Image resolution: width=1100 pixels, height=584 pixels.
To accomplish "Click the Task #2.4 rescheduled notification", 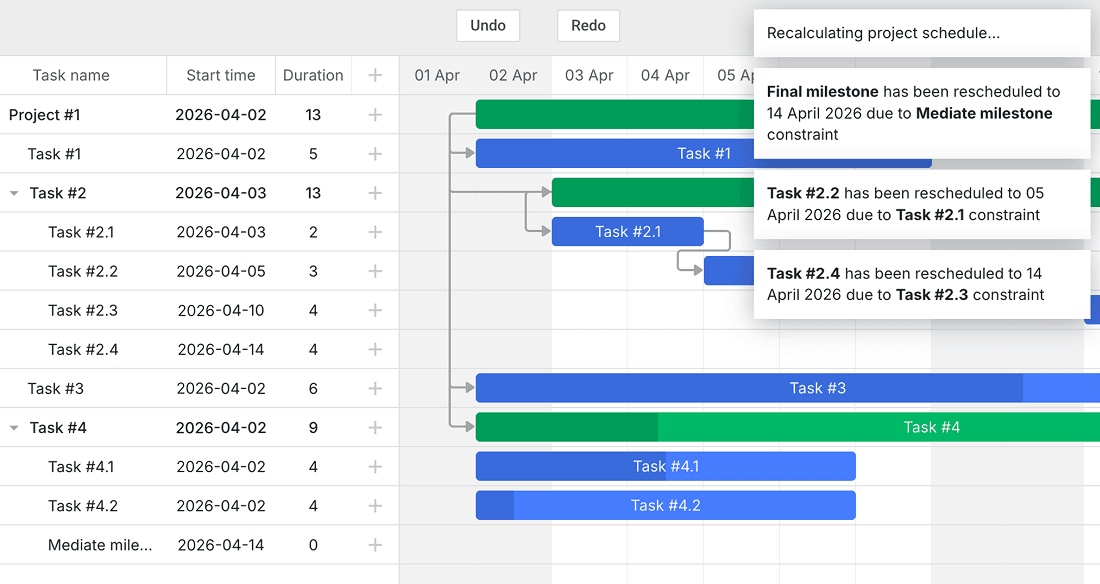I will coord(922,284).
